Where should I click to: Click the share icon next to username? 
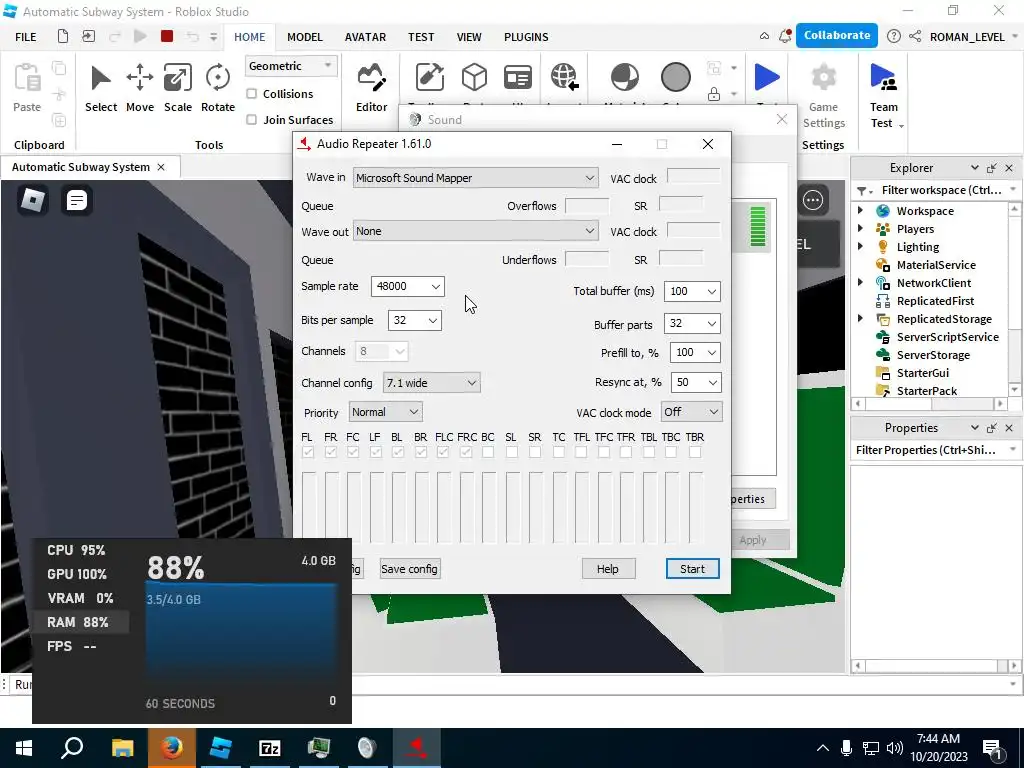click(915, 37)
